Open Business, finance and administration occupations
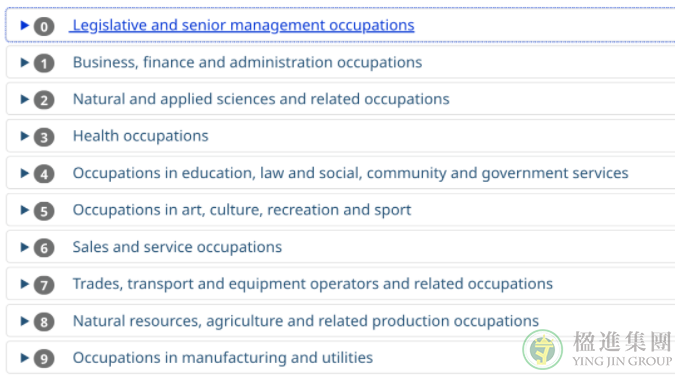Image resolution: width=682 pixels, height=380 pixels. tap(247, 62)
